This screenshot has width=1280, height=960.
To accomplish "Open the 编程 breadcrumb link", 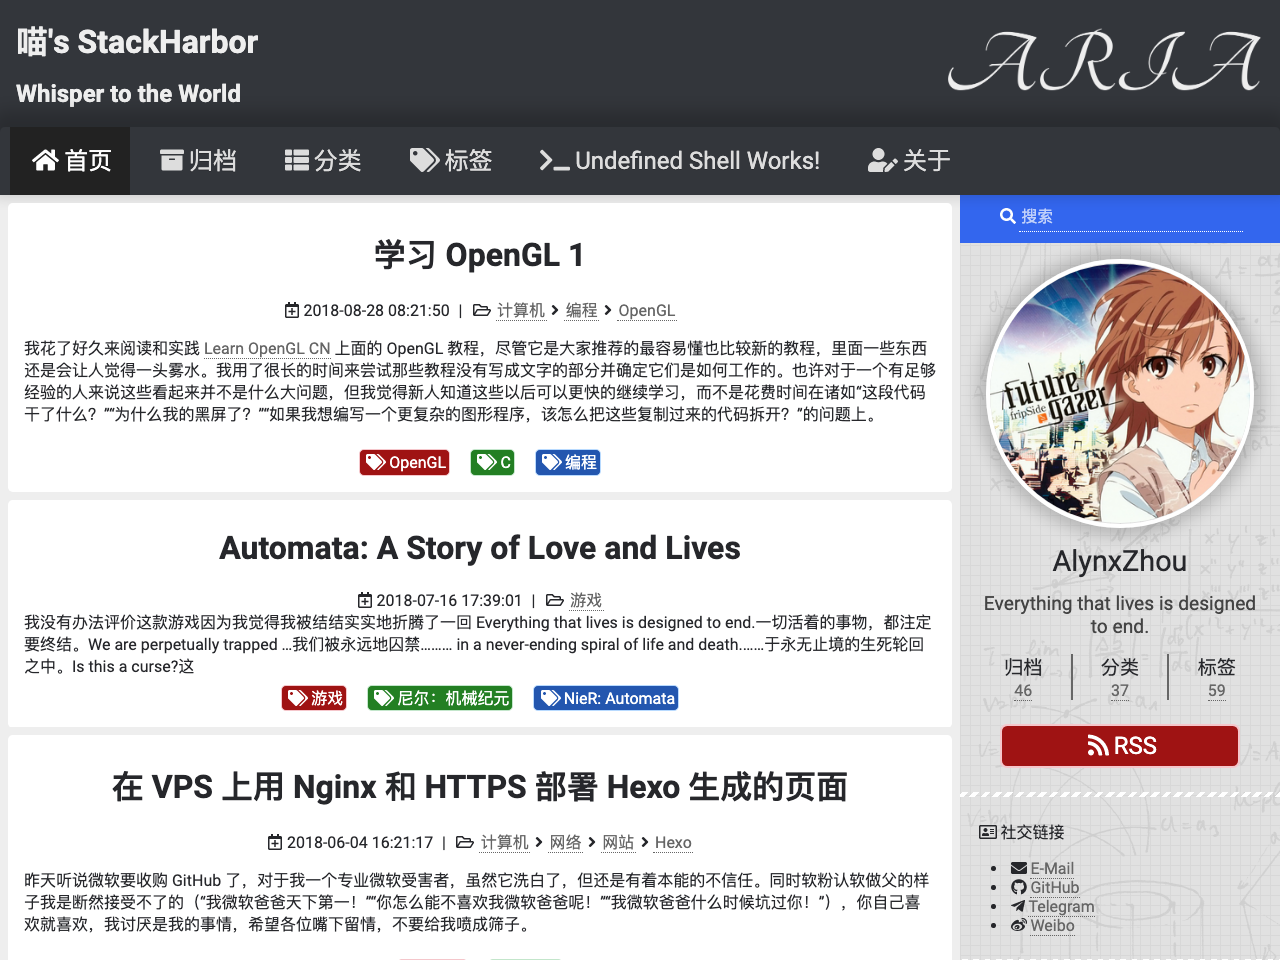I will click(x=581, y=310).
